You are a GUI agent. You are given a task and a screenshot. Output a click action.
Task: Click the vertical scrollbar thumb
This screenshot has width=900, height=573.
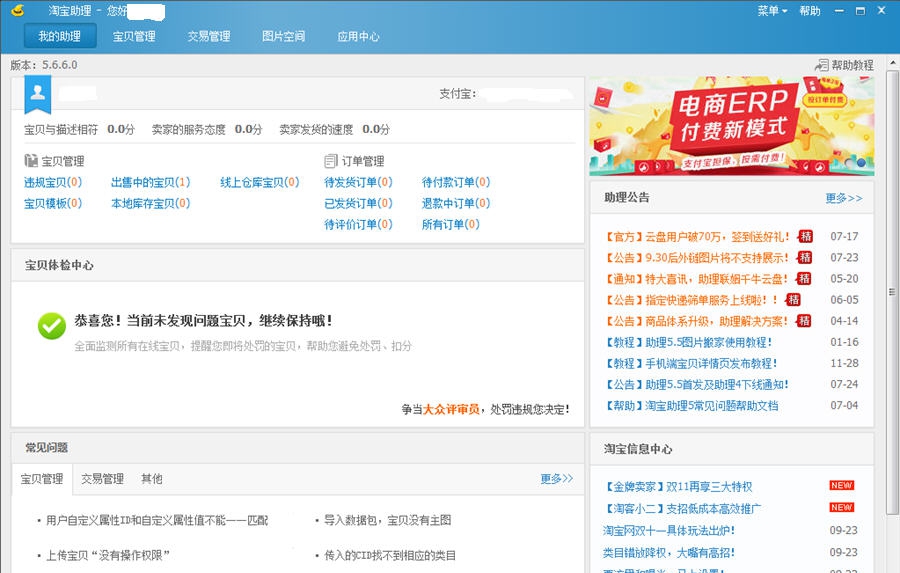892,292
